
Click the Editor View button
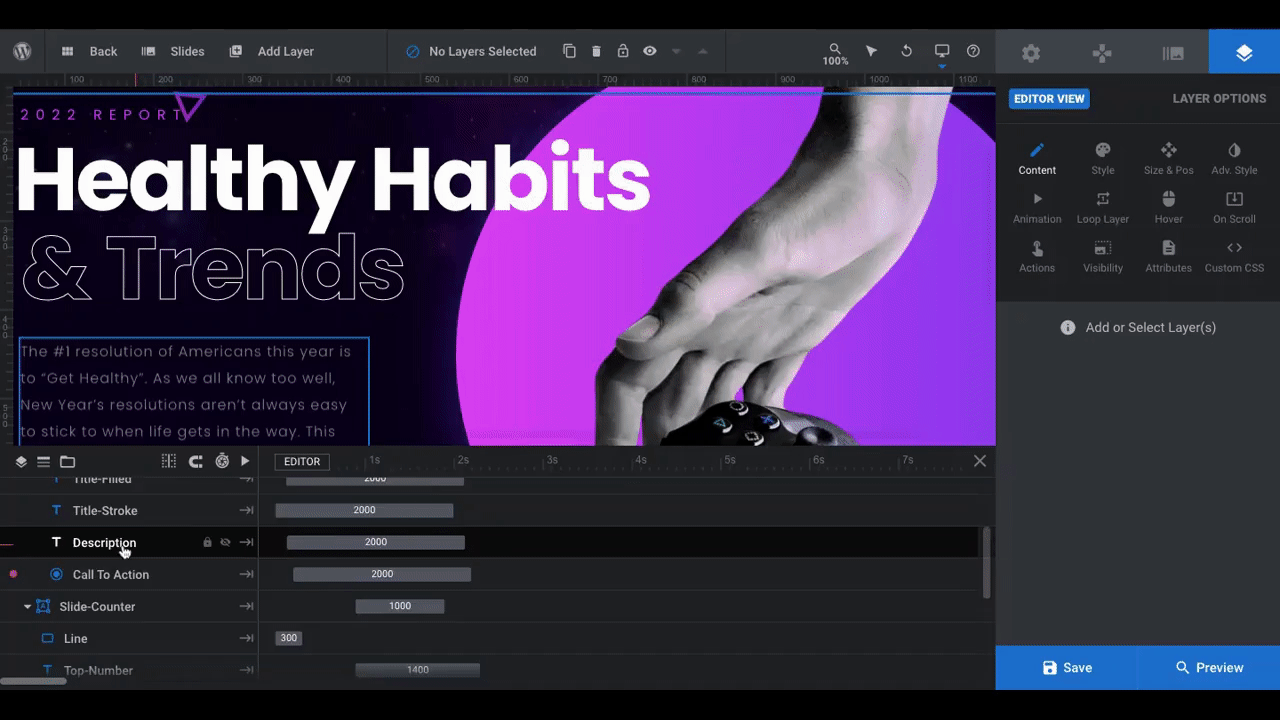pyautogui.click(x=1049, y=99)
